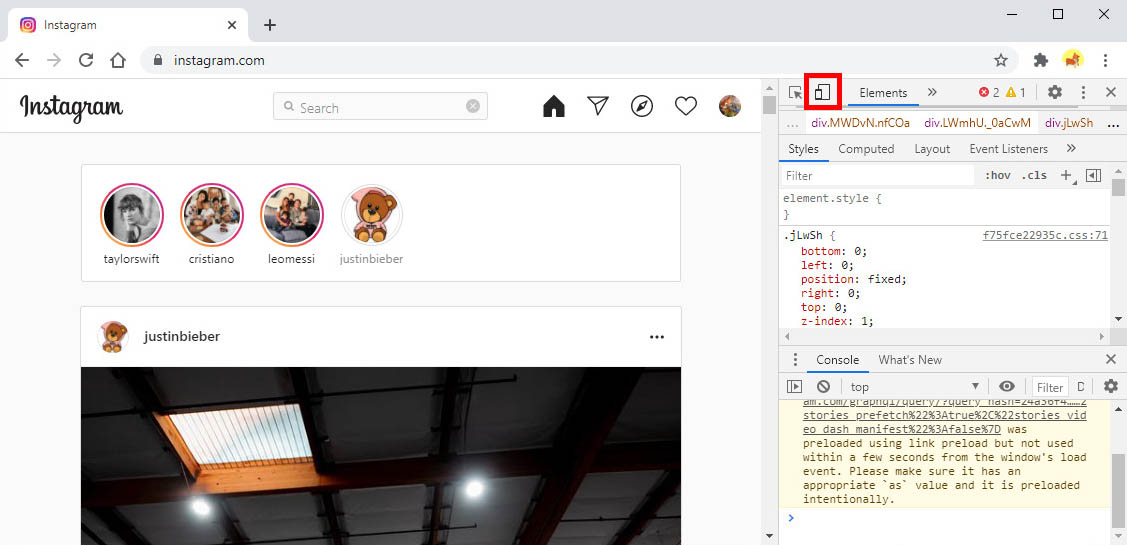Toggle the .cls classes panel

[1034, 175]
